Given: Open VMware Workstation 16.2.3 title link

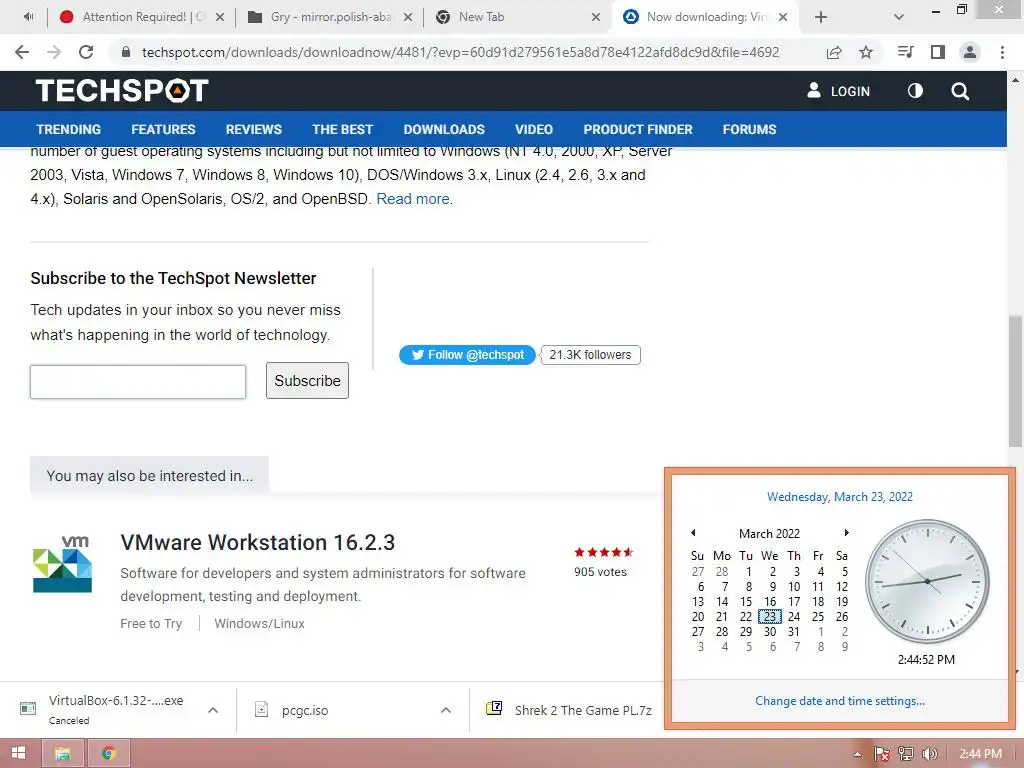Looking at the screenshot, I should point(257,543).
